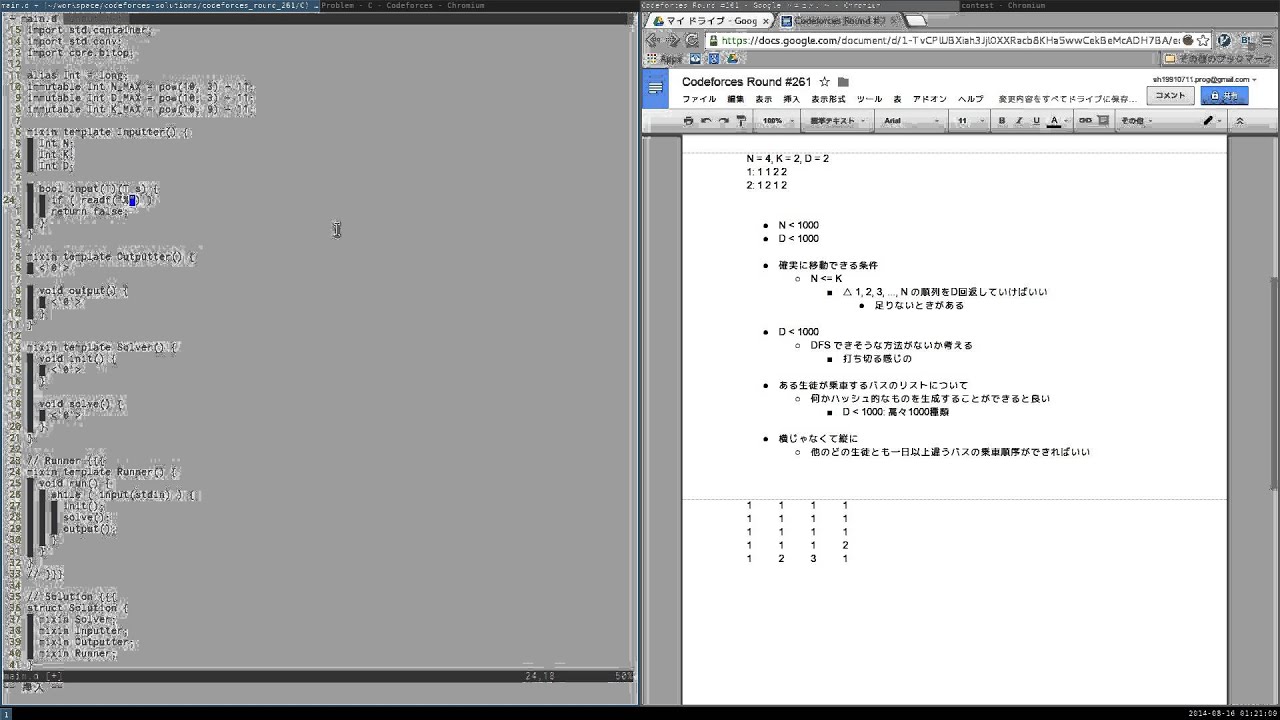Click the void solve() line in Vim
This screenshot has width=1280, height=720.
coord(82,404)
